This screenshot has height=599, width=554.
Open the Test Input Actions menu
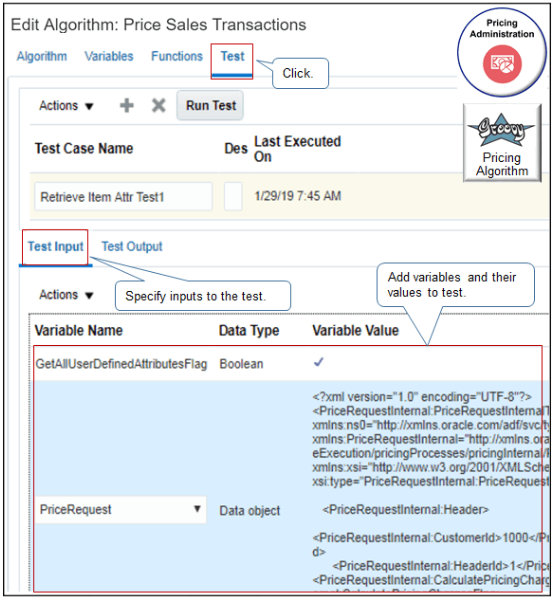[x=66, y=295]
